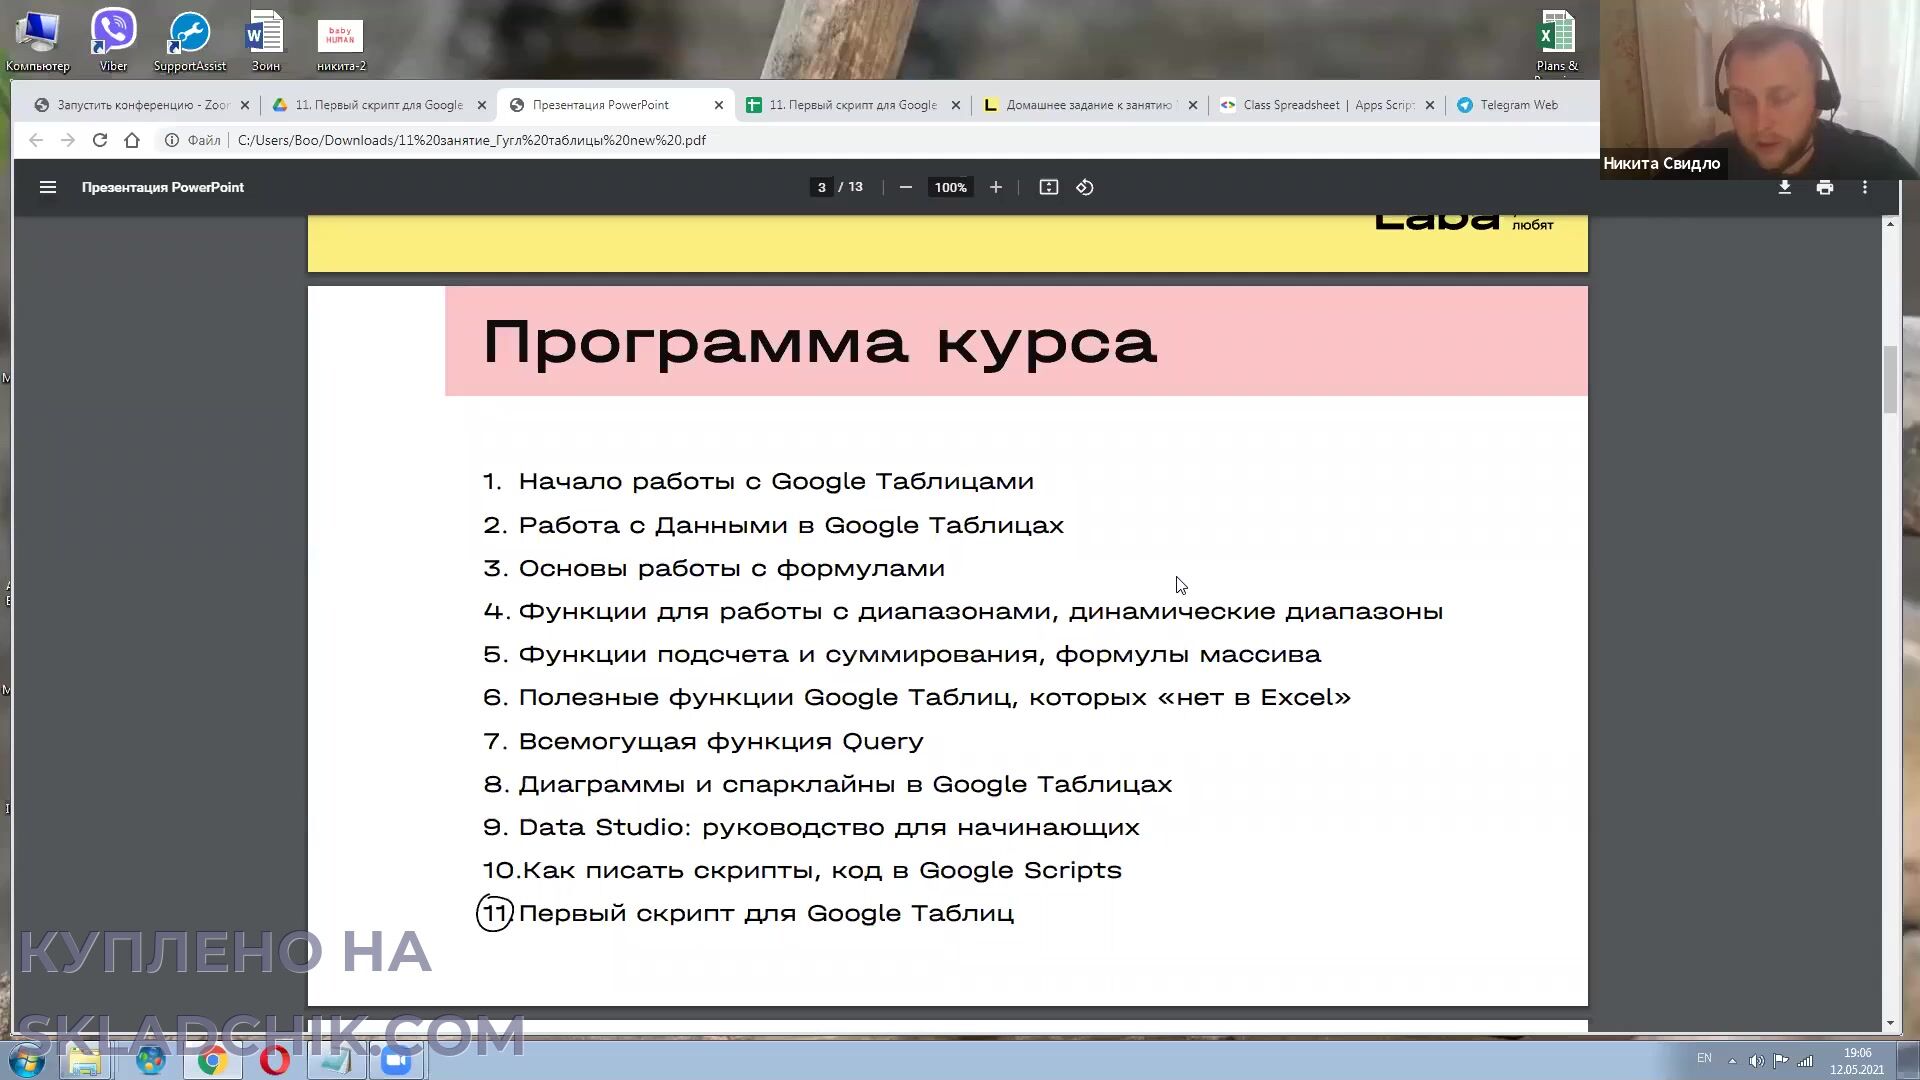This screenshot has height=1080, width=1920.
Task: Open Opera browser from the taskbar
Action: (x=274, y=1061)
